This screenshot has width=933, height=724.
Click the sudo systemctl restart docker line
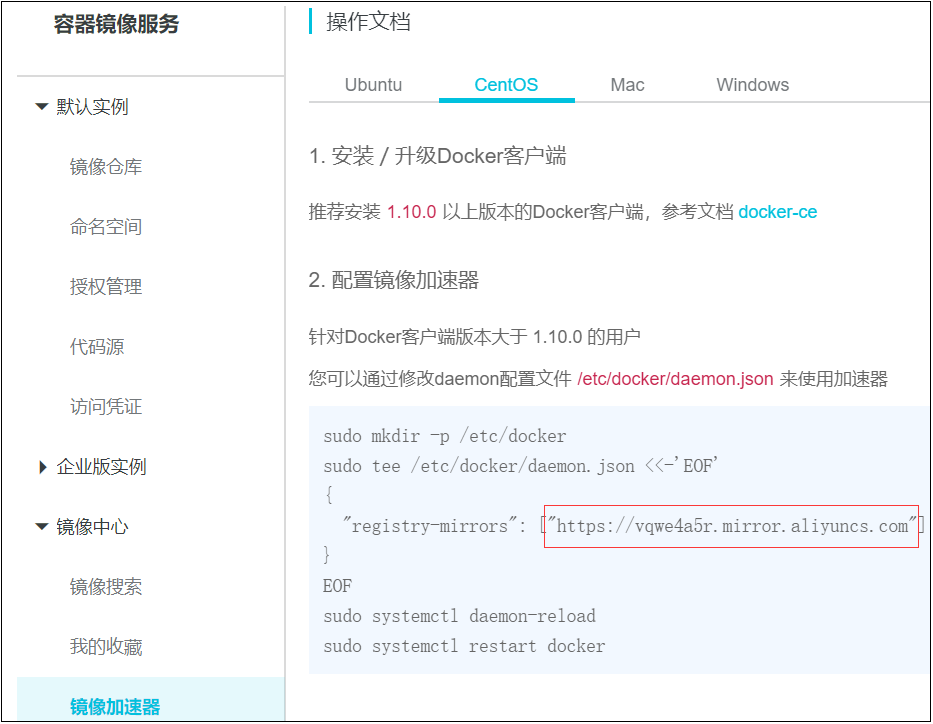(x=464, y=646)
